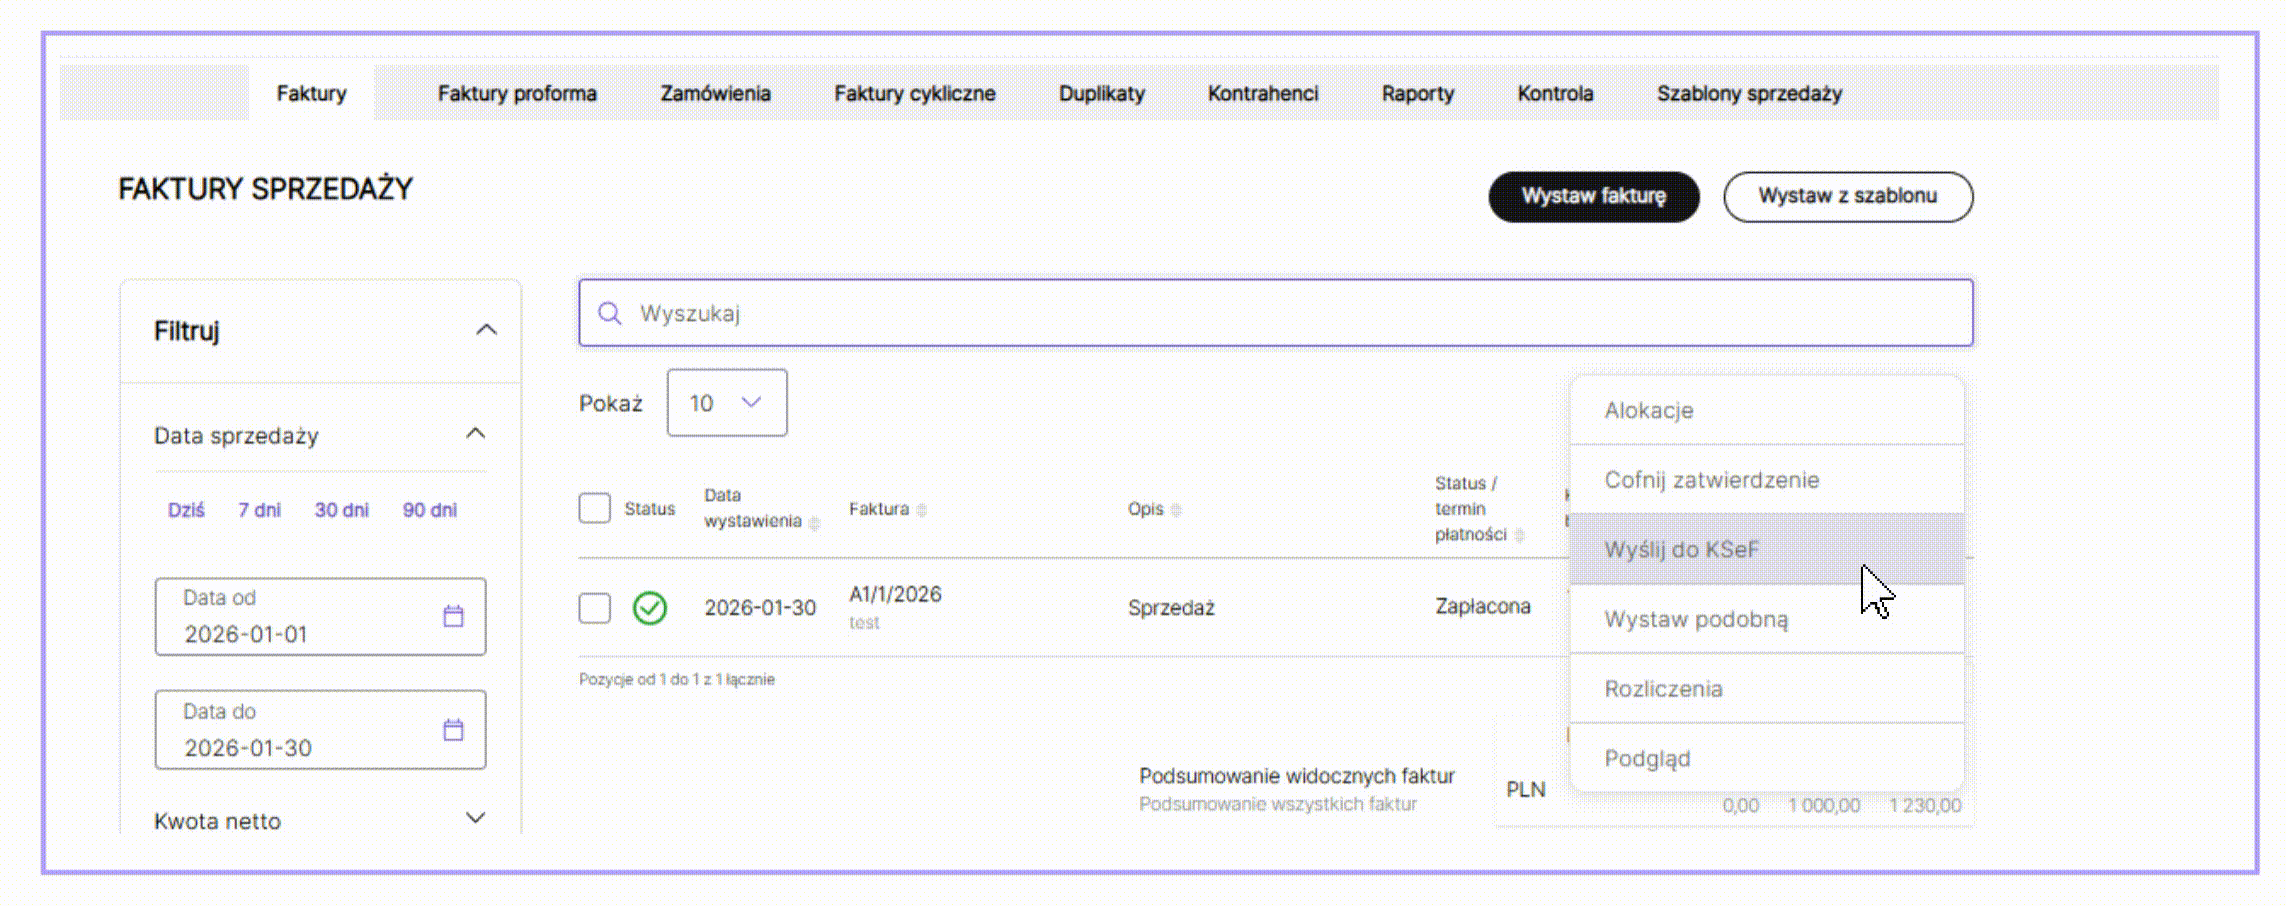
Task: Select Alokacje from the context menu
Action: [1767, 410]
